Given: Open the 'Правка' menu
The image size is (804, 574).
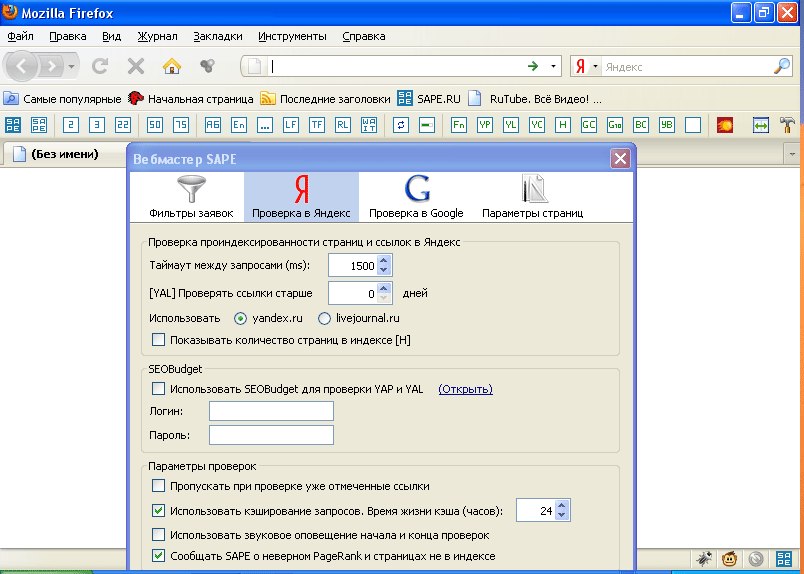Looking at the screenshot, I should coord(68,36).
